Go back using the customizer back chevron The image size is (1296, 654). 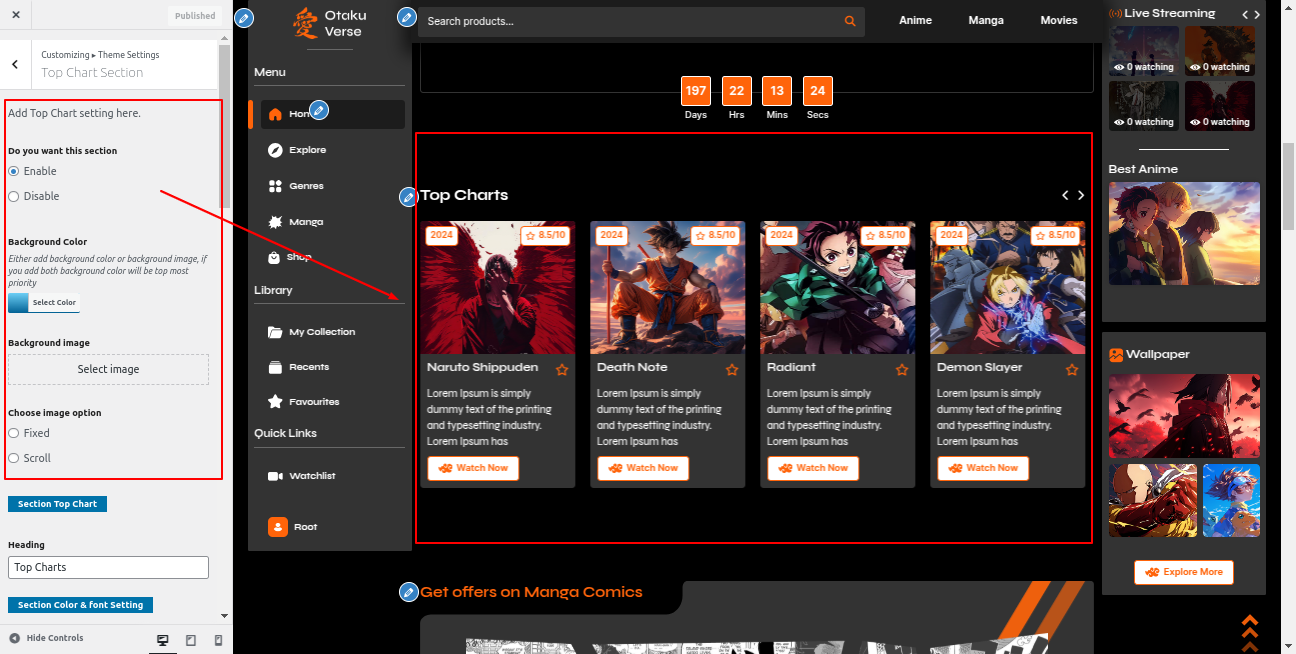(15, 64)
